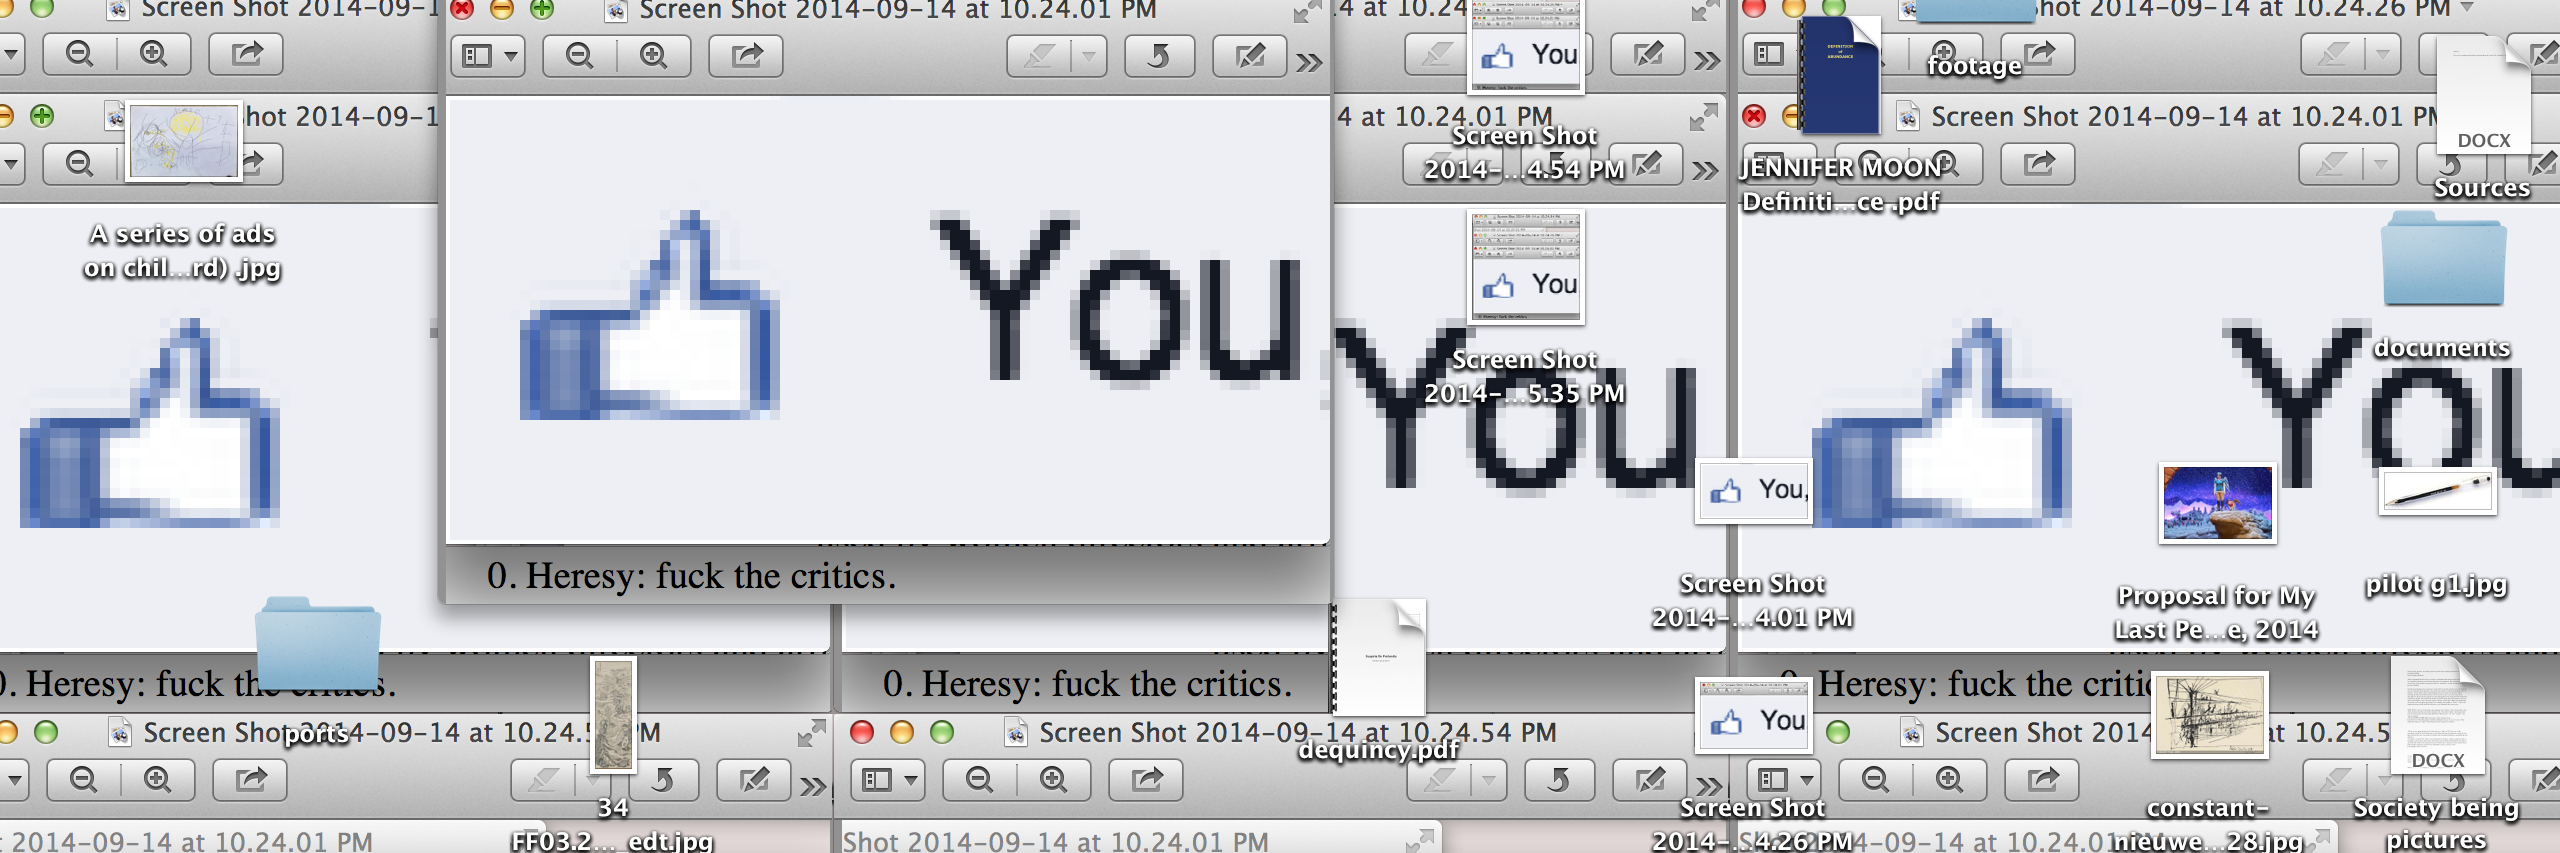The width and height of the screenshot is (2560, 853).
Task: Select the 34 FF03.2...edt.jpg thumbnail
Action: pyautogui.click(x=613, y=715)
